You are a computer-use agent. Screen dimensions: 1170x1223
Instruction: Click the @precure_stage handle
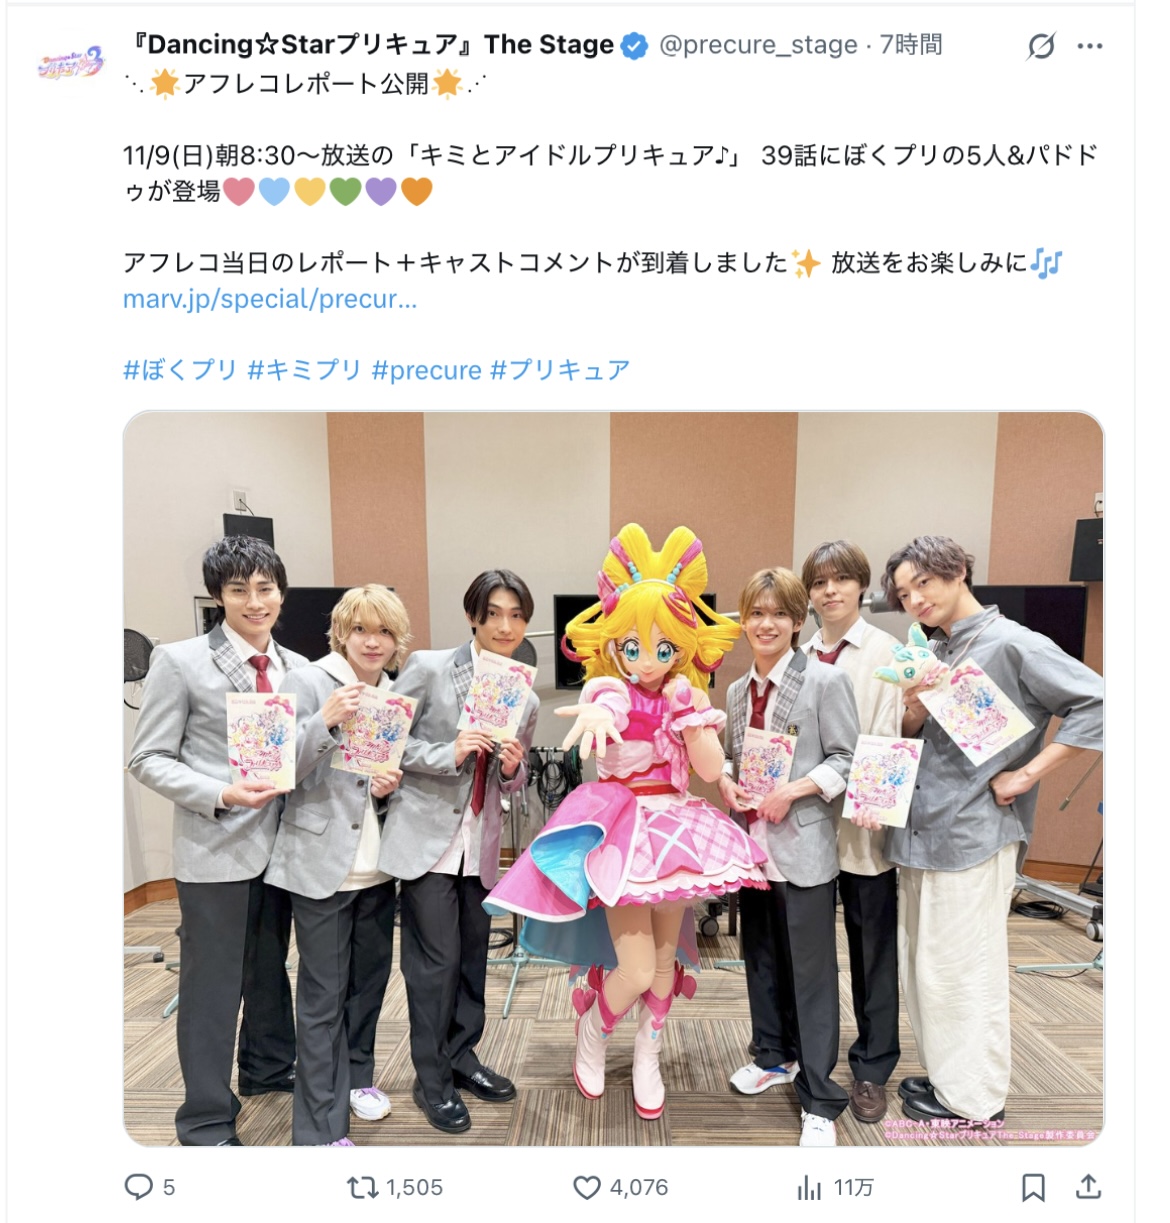point(758,45)
